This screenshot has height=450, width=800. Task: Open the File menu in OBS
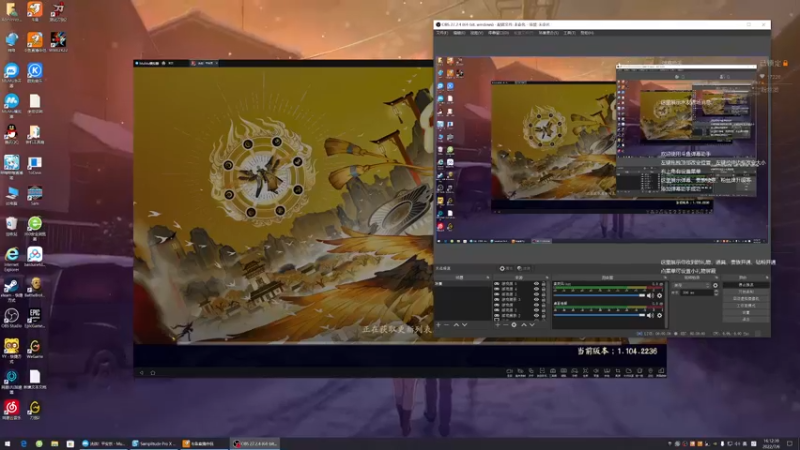click(x=442, y=33)
